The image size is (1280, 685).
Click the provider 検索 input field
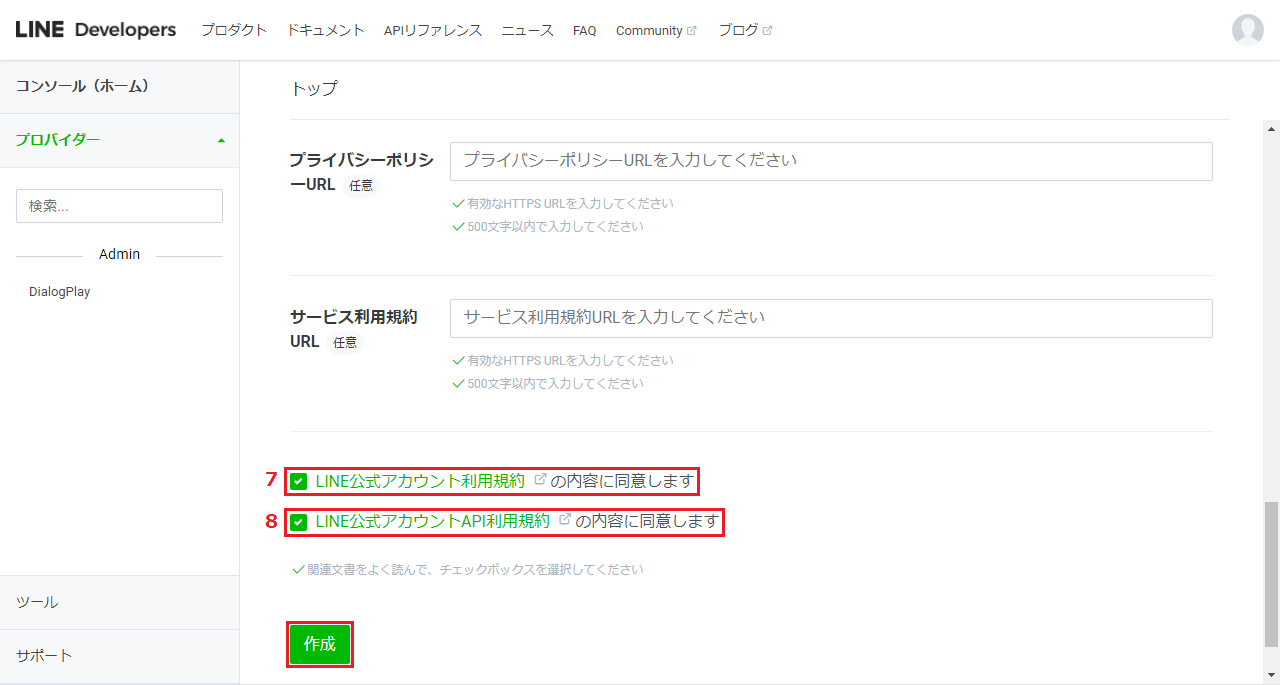click(x=119, y=206)
